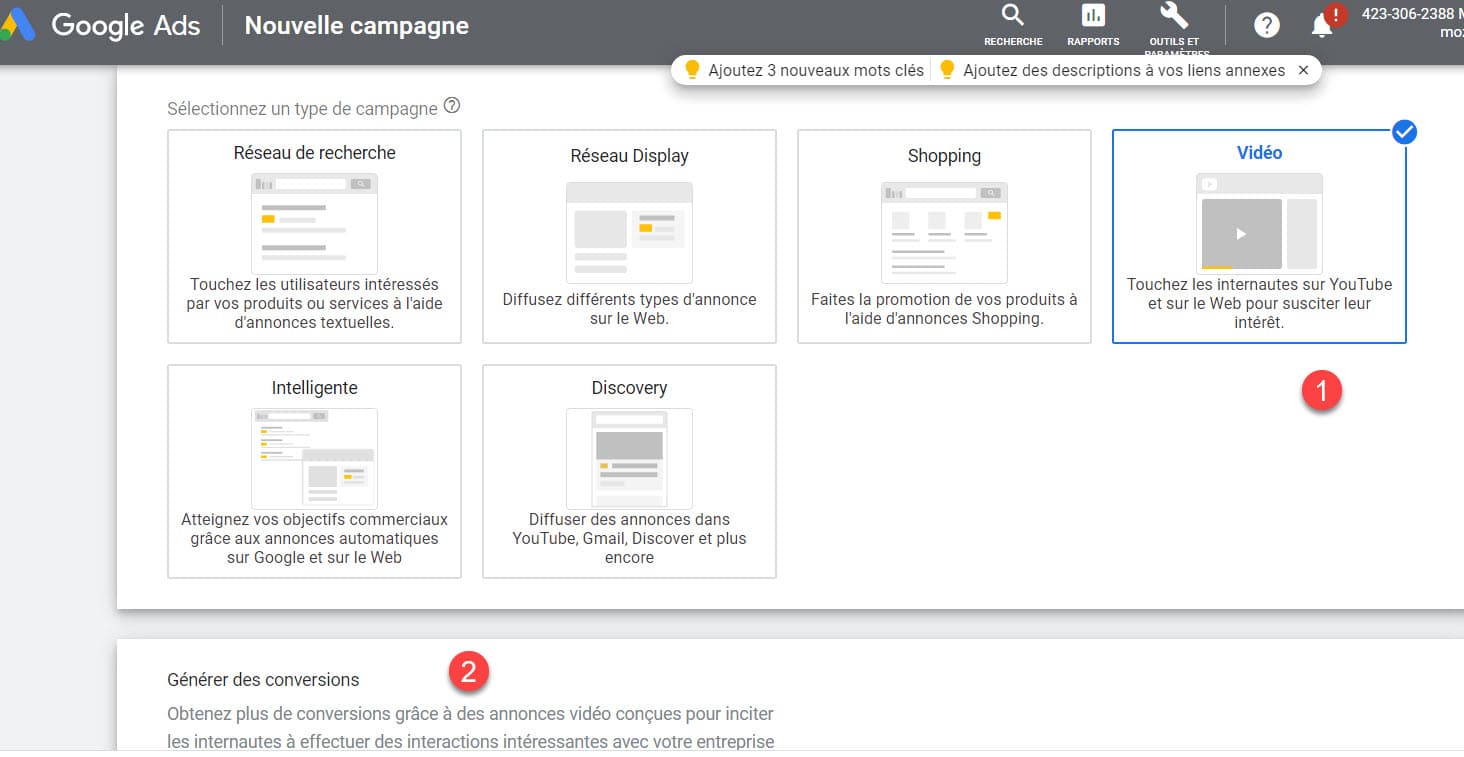Screen dimensions: 1464x757
Task: Open the Recherche search tool
Action: click(1013, 25)
